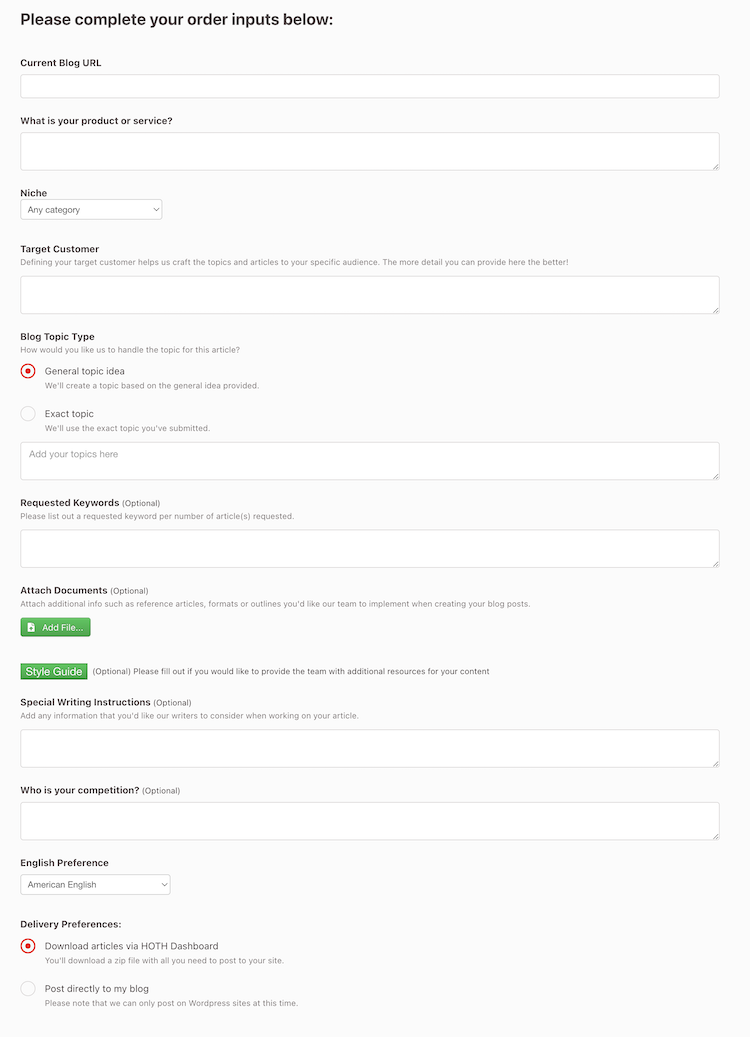
Task: Expand the American English preference dropdown
Action: 95,884
